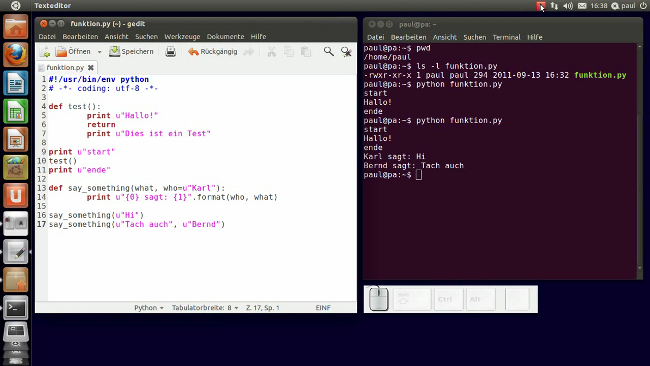The width and height of the screenshot is (650, 366).
Task: Open gedit Ansicht menu
Action: click(116, 36)
